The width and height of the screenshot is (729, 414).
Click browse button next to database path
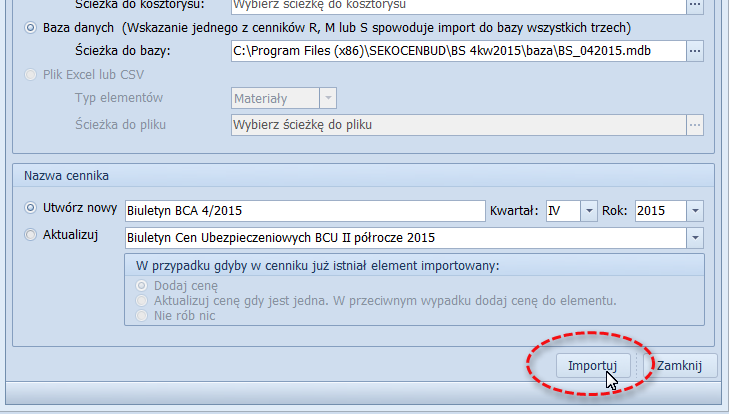tap(695, 50)
